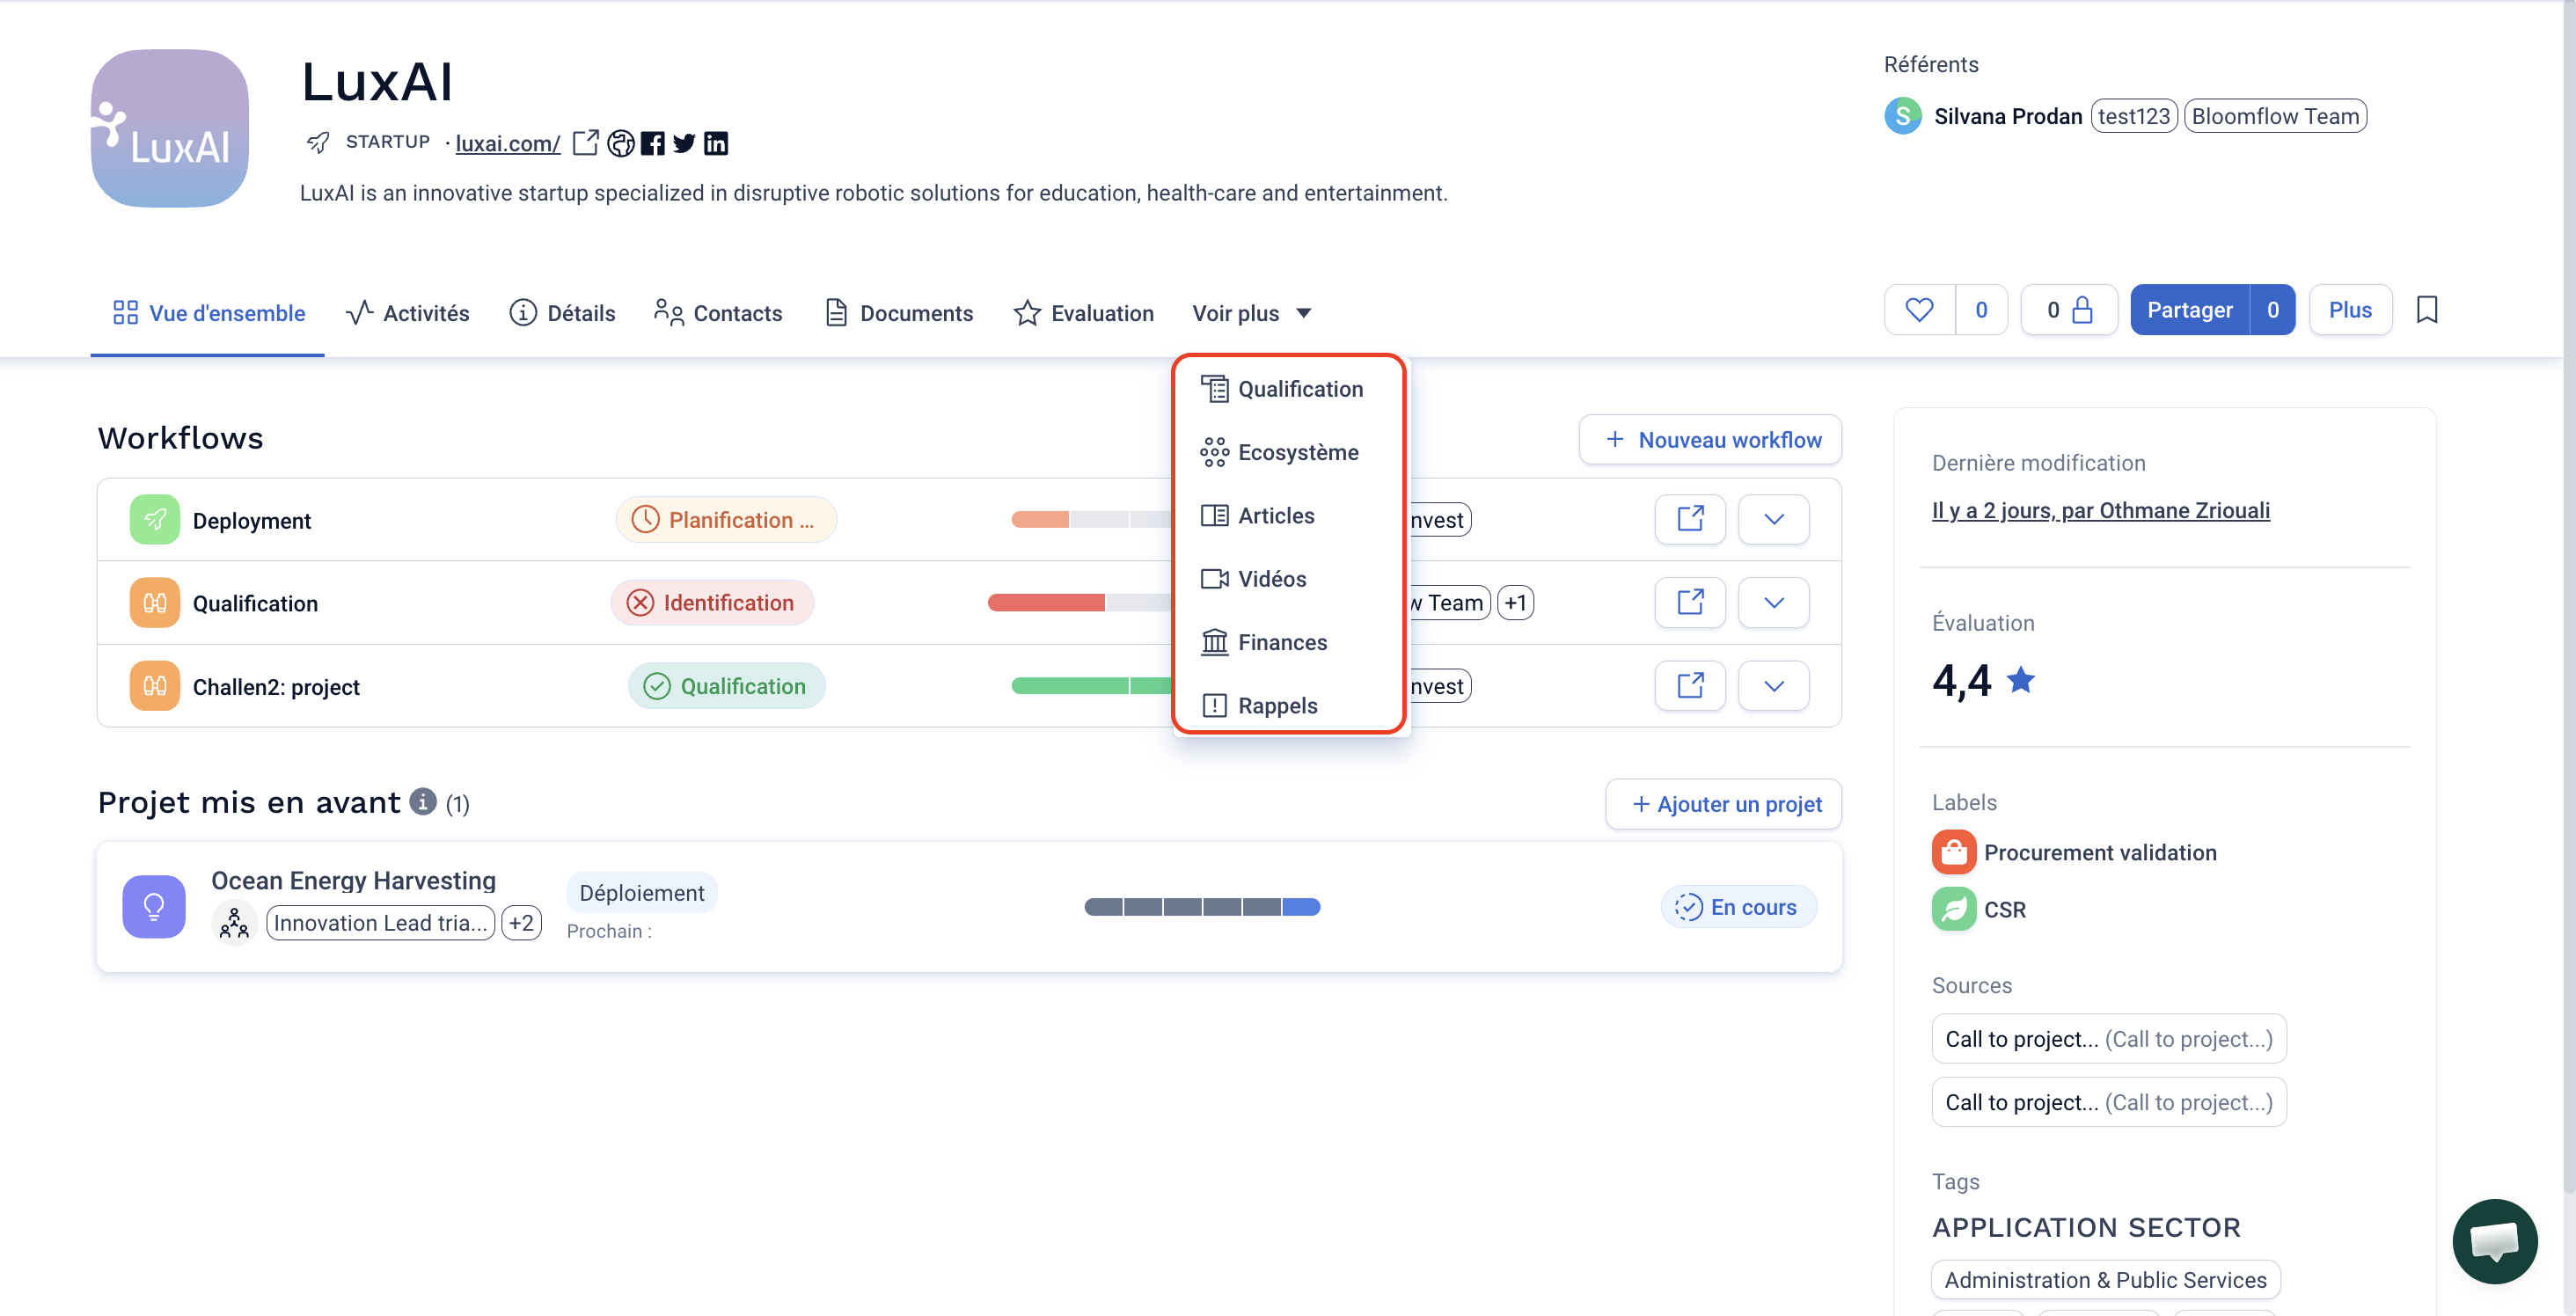
Task: Click the Crunchbase globe icon
Action: [x=621, y=144]
